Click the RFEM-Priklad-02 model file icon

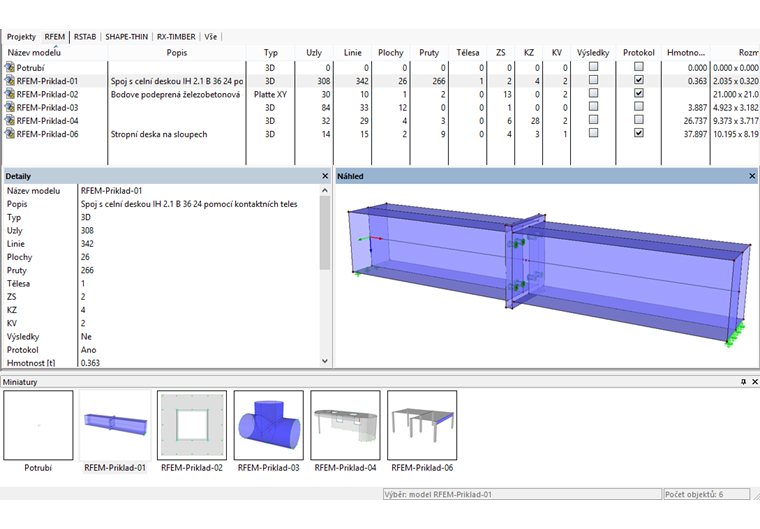9,94
